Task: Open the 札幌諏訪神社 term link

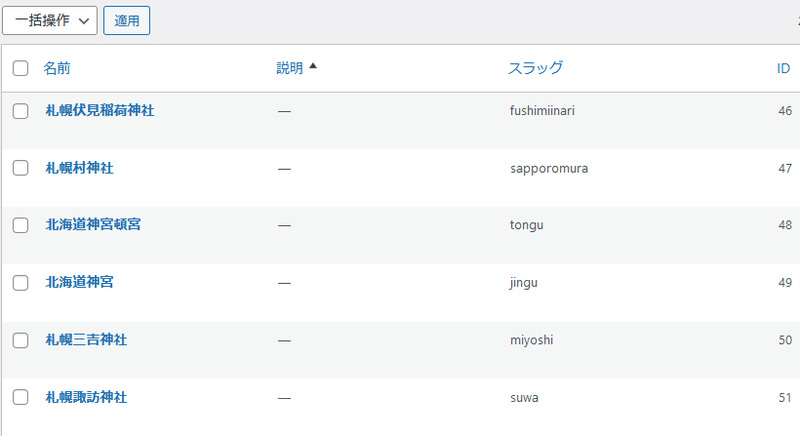Action: (86, 397)
